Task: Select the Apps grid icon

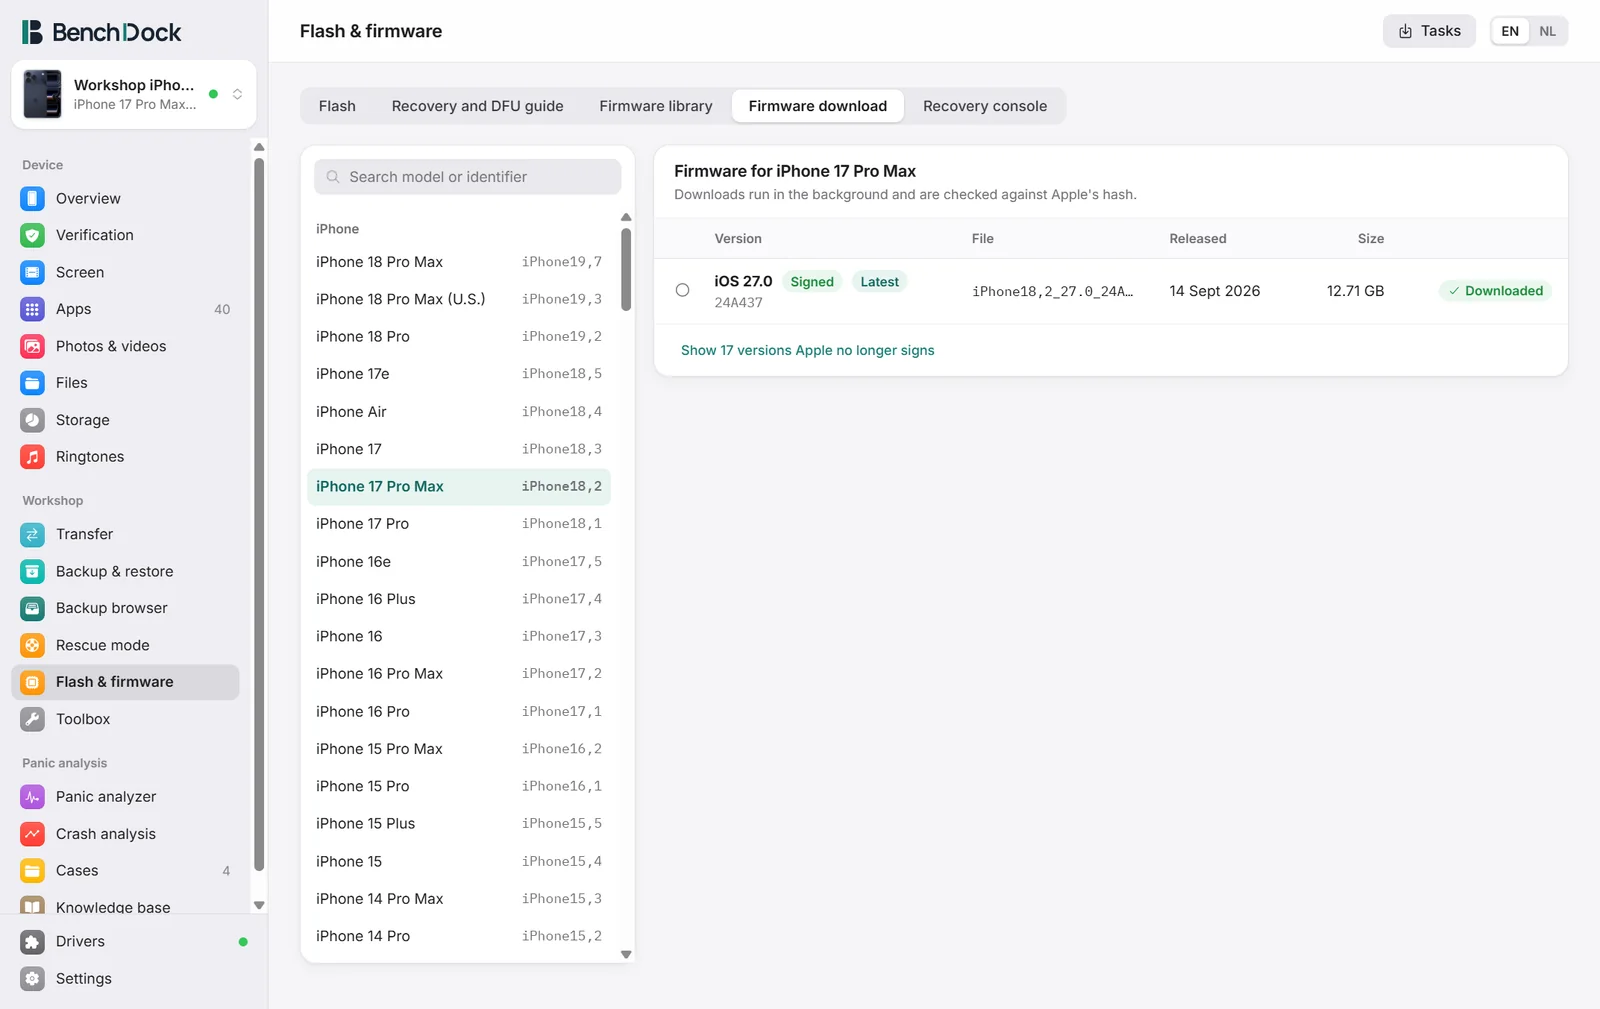Action: pyautogui.click(x=33, y=309)
